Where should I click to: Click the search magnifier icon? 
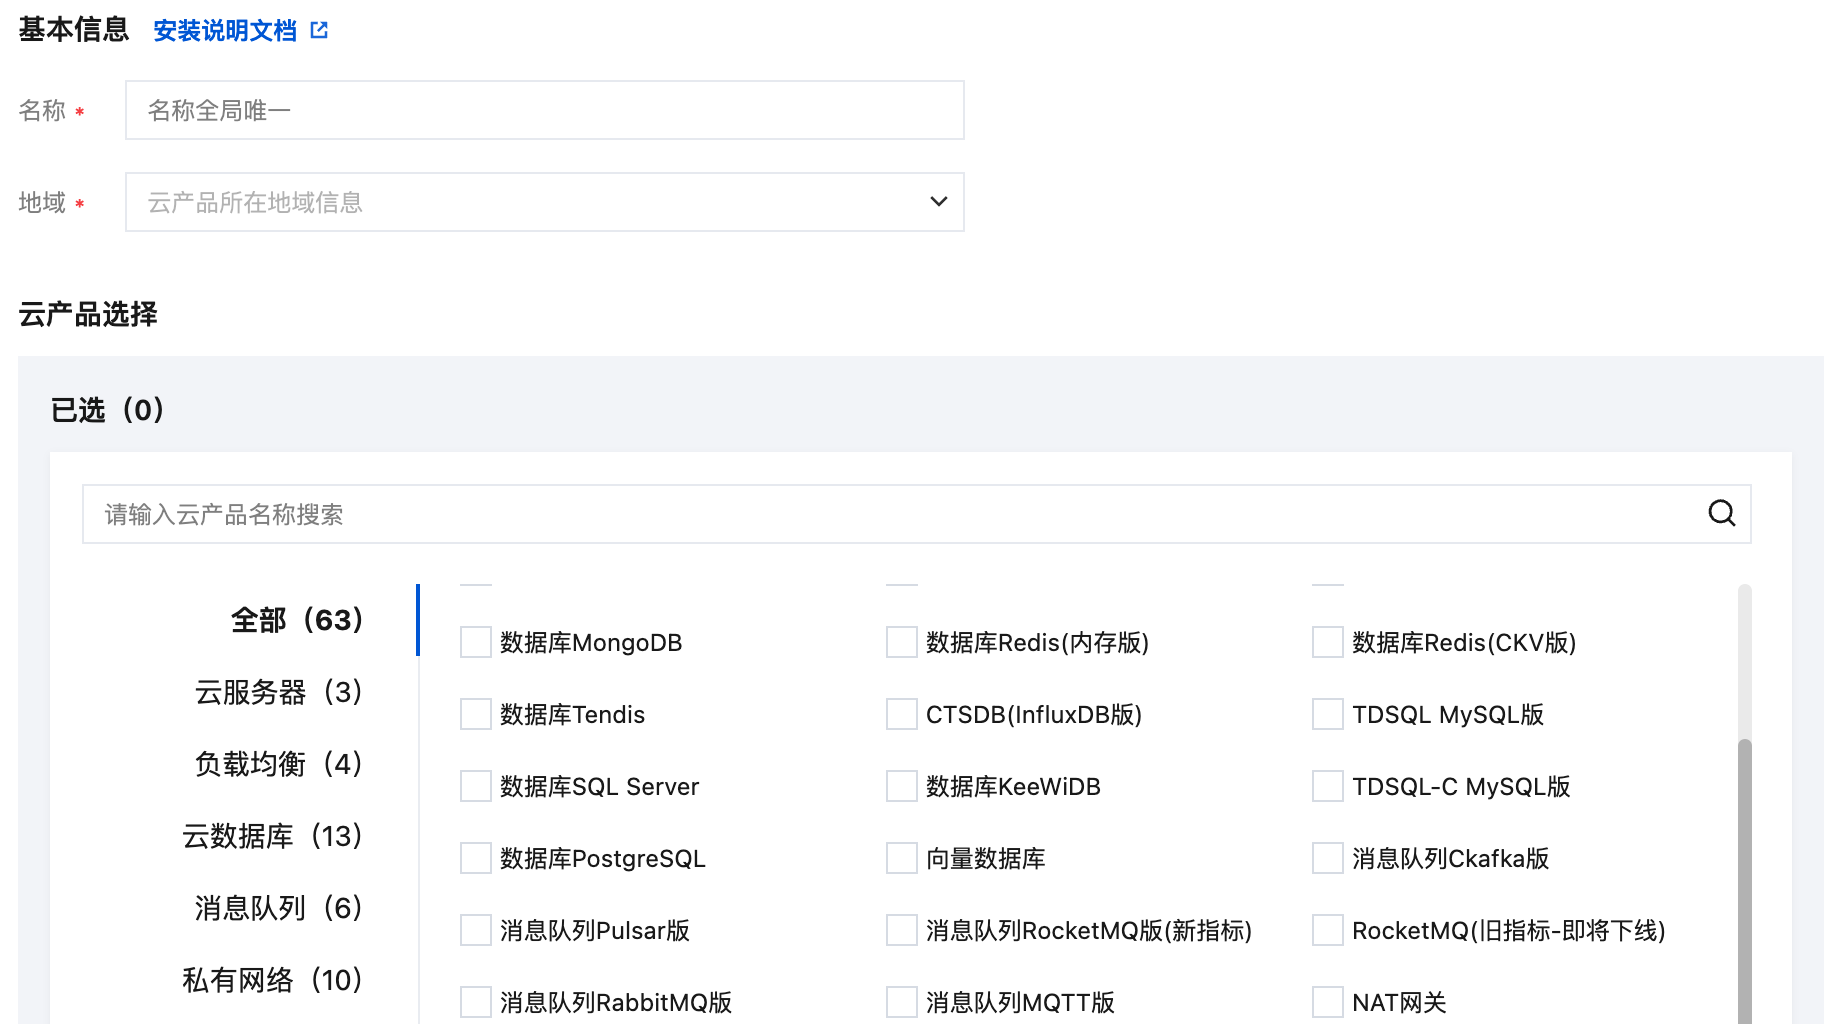coord(1721,513)
